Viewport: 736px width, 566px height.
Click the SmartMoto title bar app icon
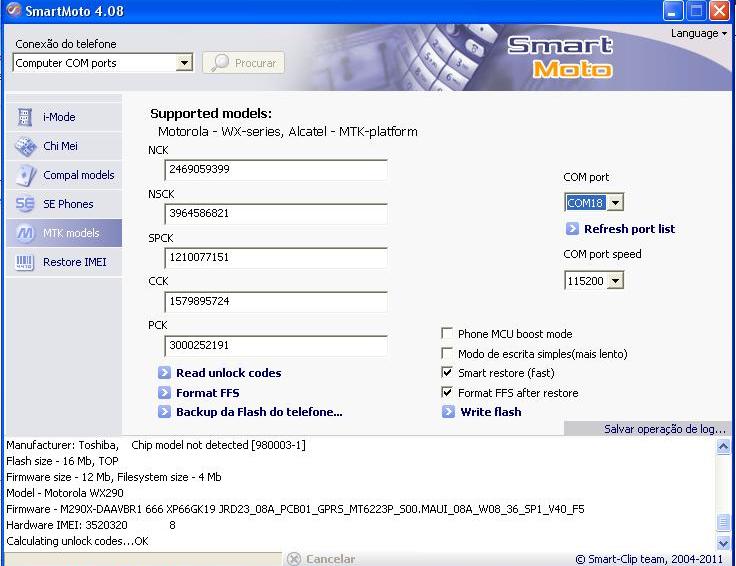click(x=14, y=10)
